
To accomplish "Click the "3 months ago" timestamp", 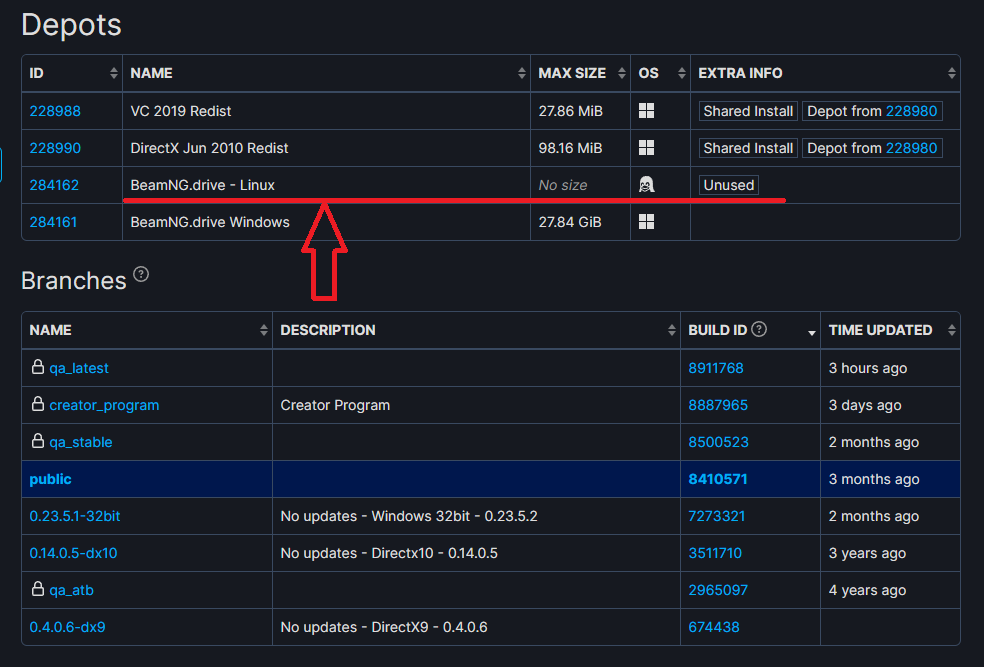I will (x=874, y=479).
